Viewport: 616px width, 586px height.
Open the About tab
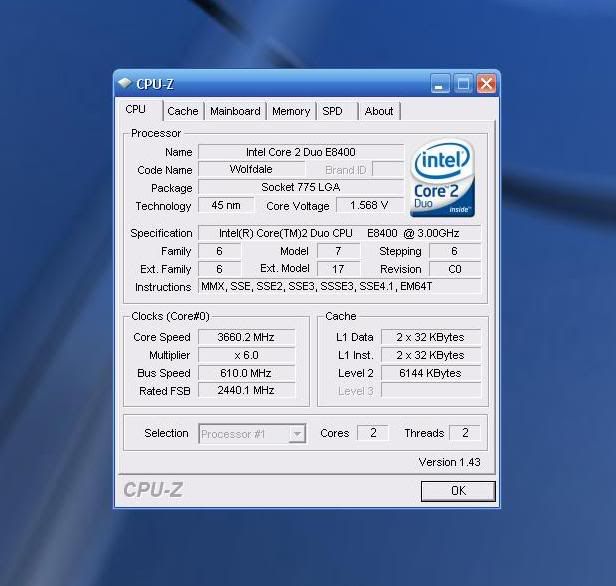pyautogui.click(x=379, y=111)
